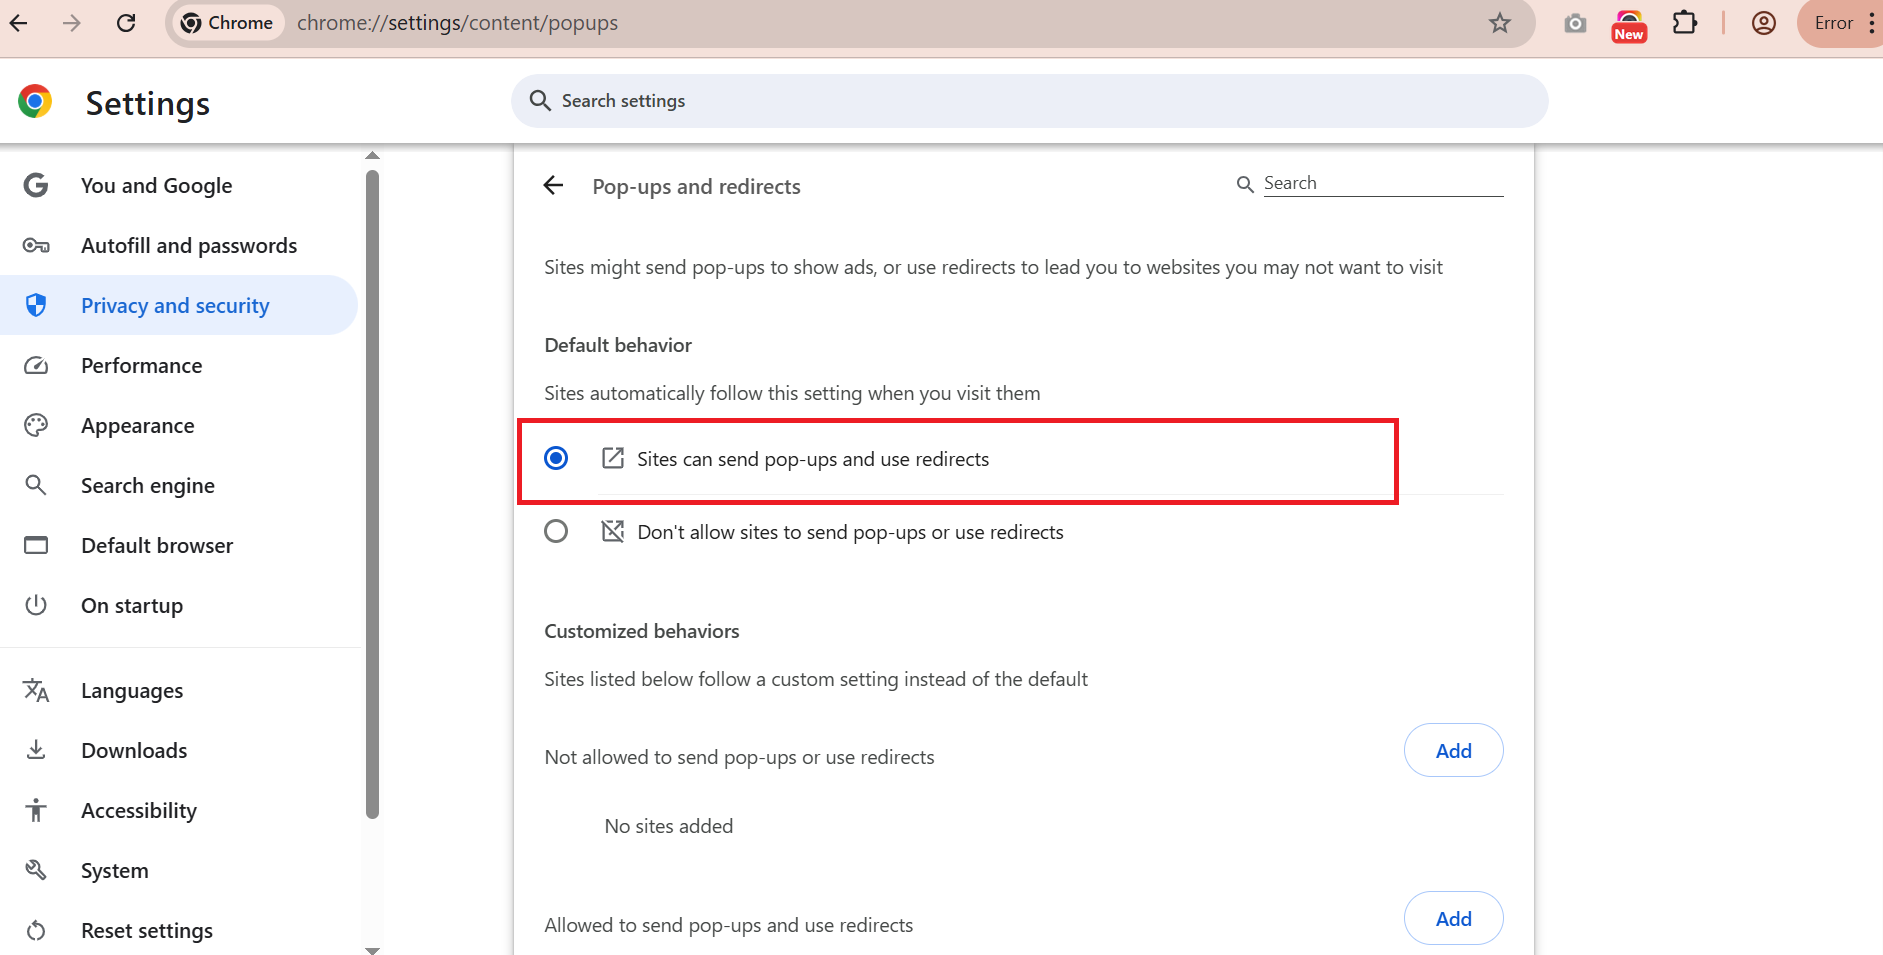The height and width of the screenshot is (955, 1883).
Task: Add a site to Allowed pop-ups list
Action: coord(1453,919)
